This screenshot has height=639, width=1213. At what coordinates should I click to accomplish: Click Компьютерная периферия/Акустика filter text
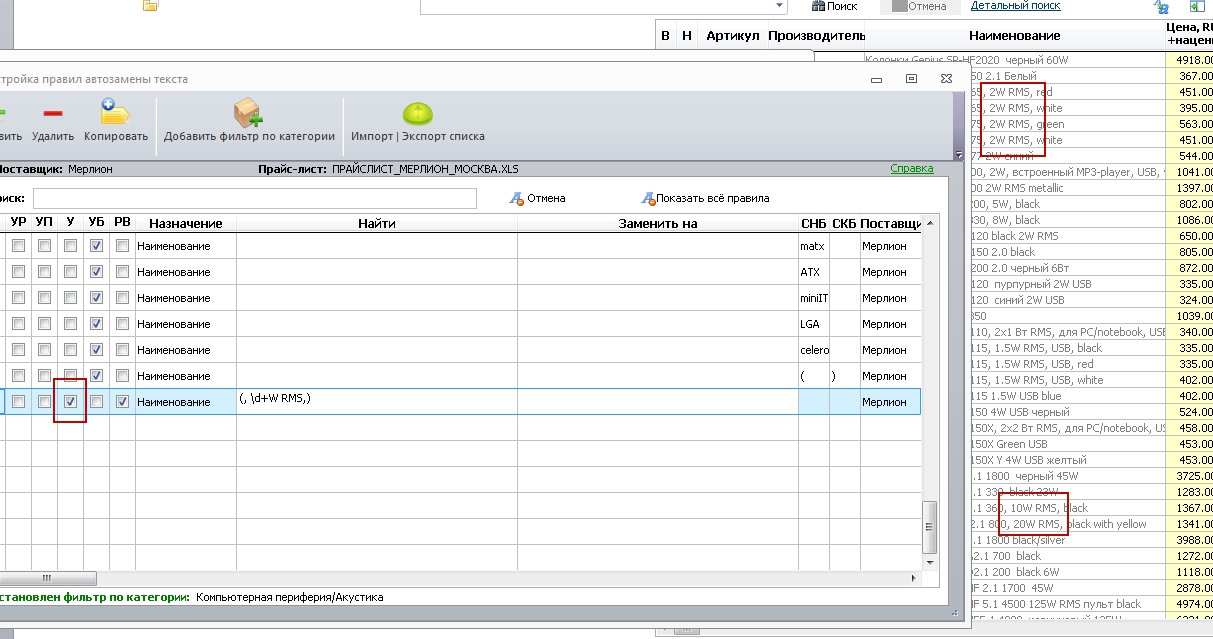point(290,597)
